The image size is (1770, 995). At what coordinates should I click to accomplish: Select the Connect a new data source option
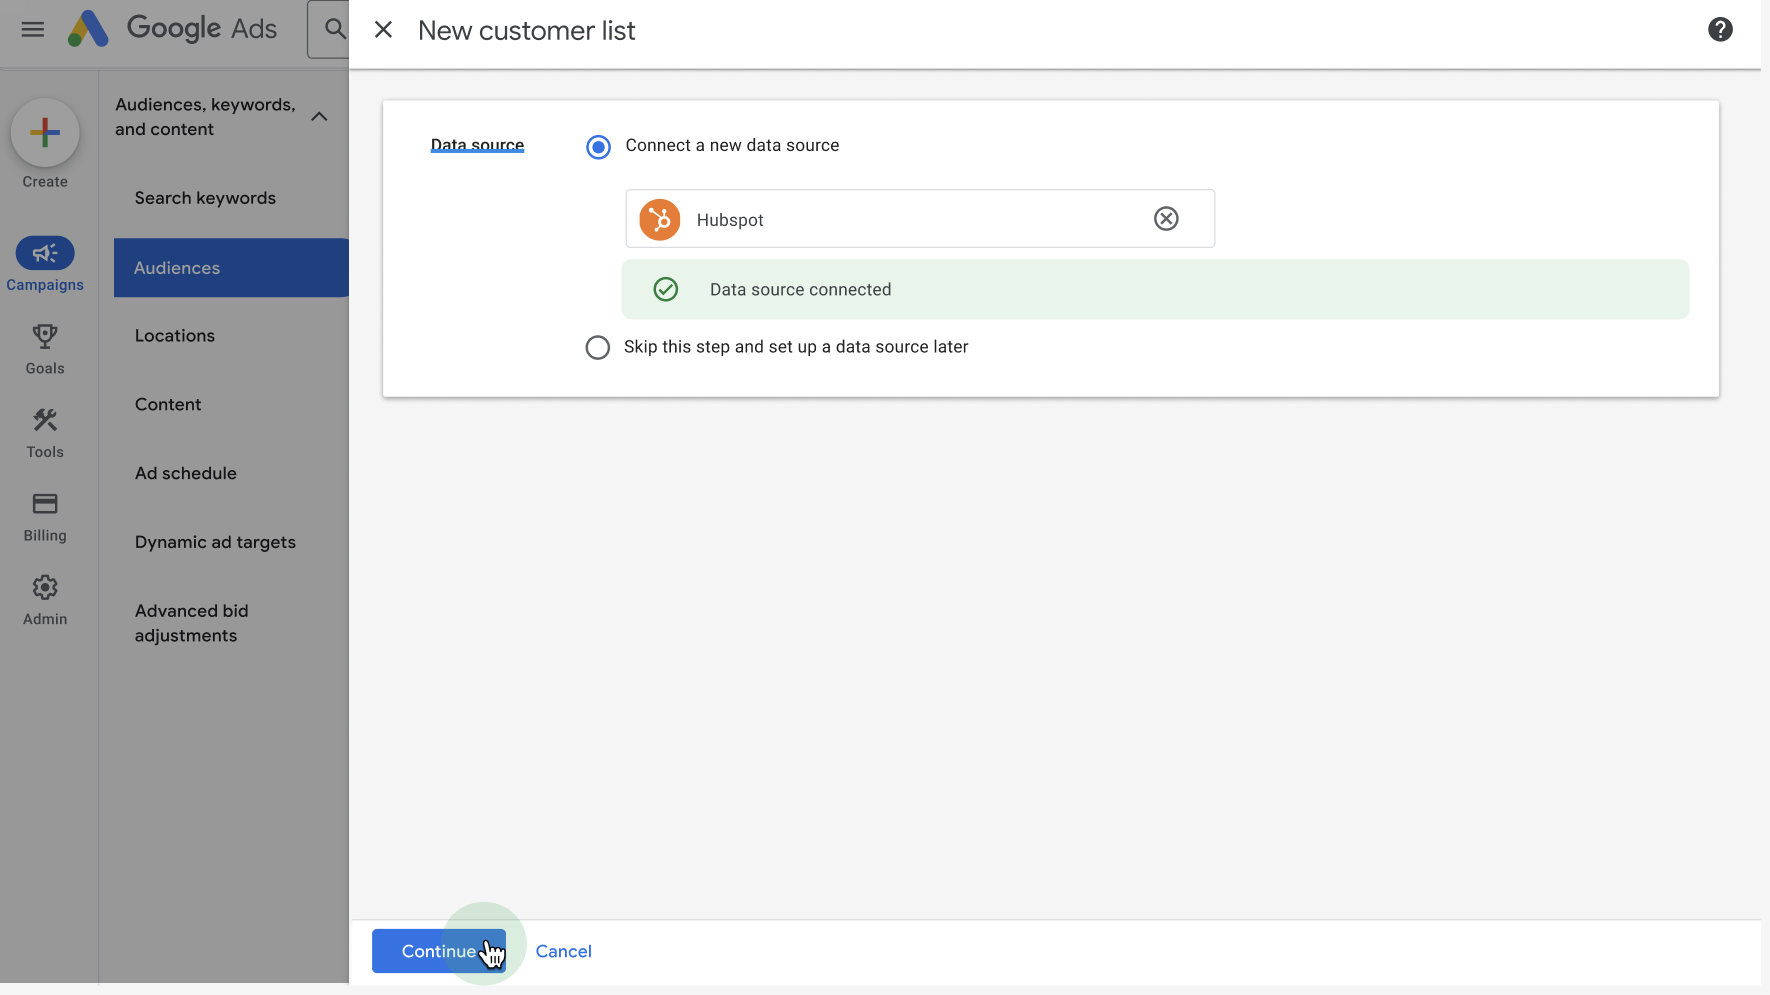pos(598,146)
